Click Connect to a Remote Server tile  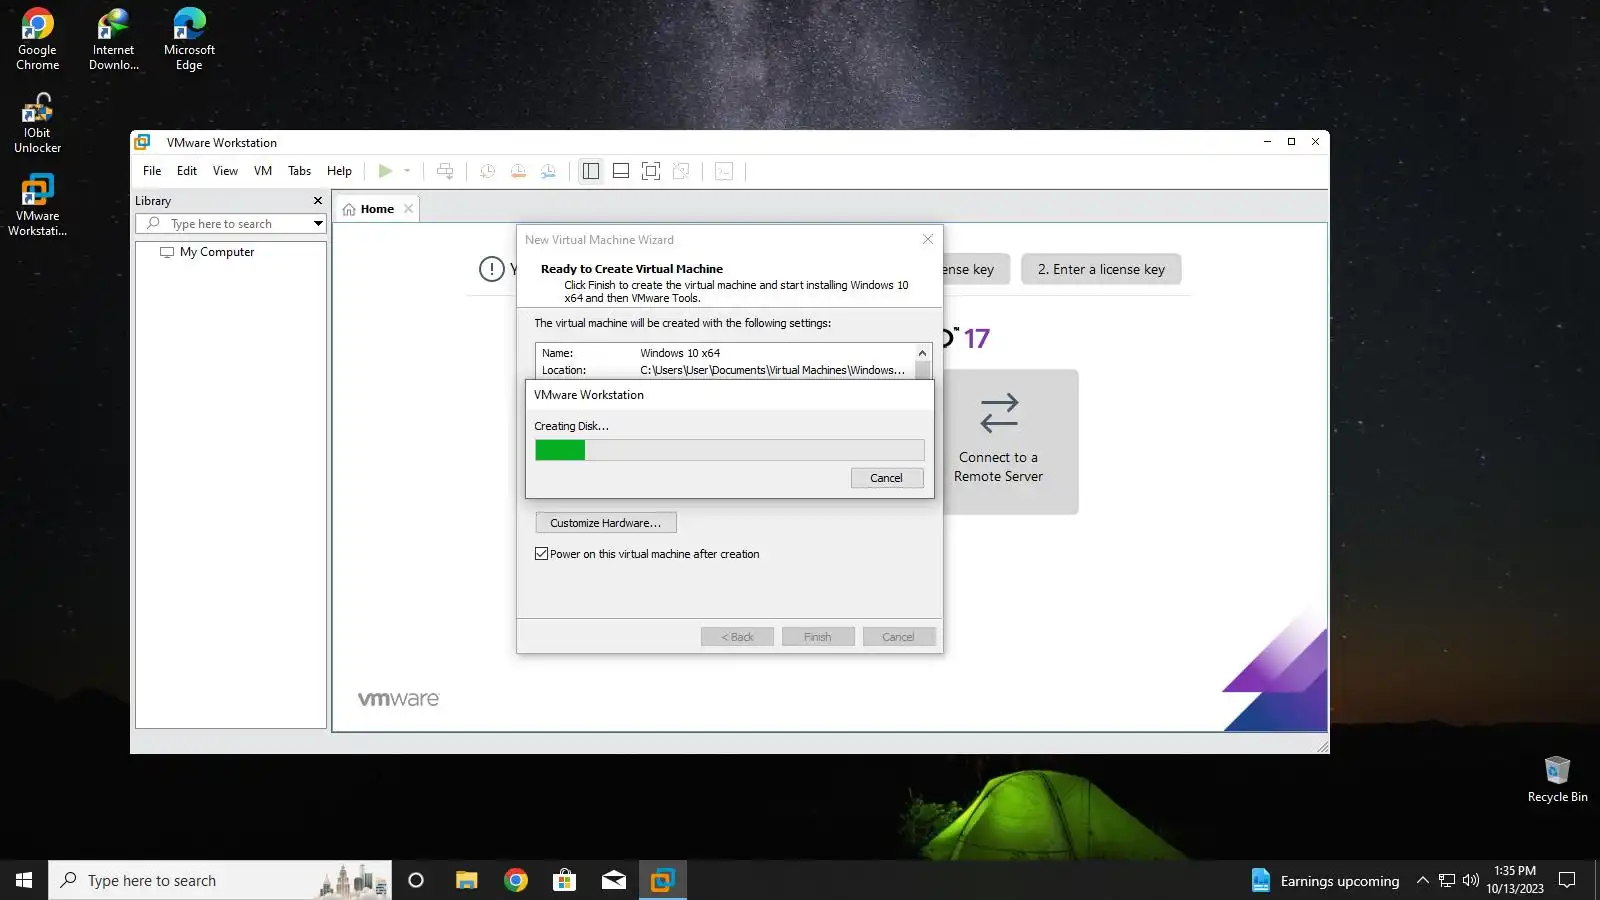pyautogui.click(x=999, y=442)
